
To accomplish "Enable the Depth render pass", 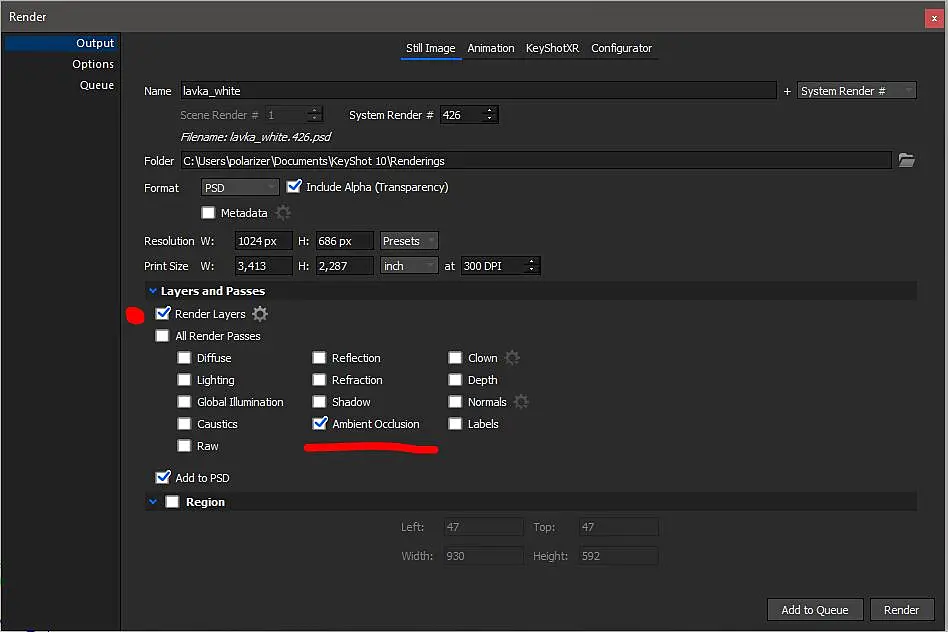I will coord(455,380).
